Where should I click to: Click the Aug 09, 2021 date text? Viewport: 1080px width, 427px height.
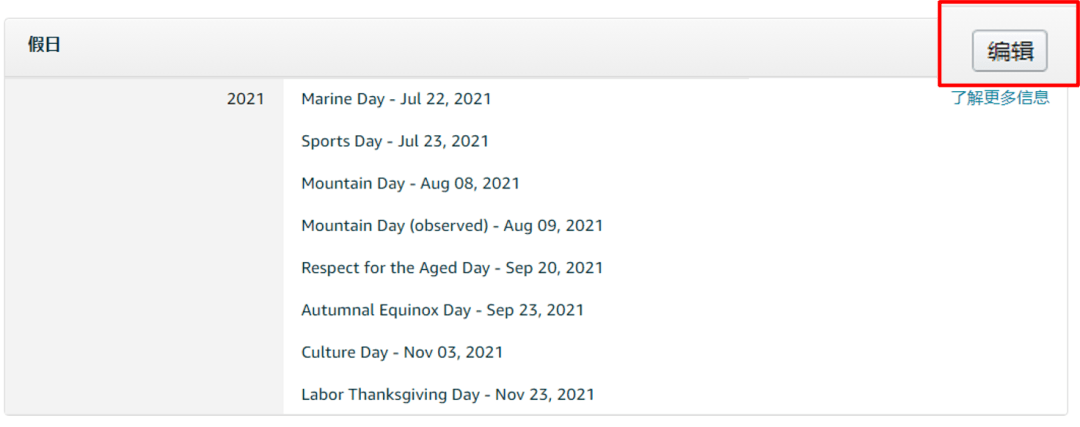tap(553, 226)
